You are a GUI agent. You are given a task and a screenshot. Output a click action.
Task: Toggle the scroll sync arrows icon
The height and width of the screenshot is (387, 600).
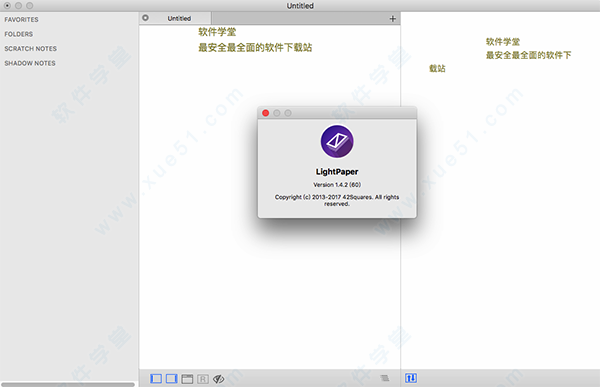[411, 378]
